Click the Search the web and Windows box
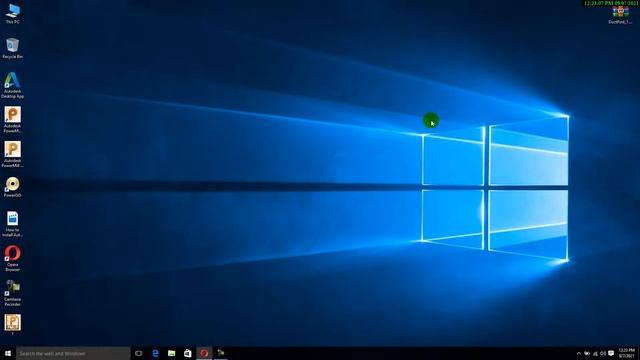Viewport: 640px width, 360px height. [x=73, y=353]
